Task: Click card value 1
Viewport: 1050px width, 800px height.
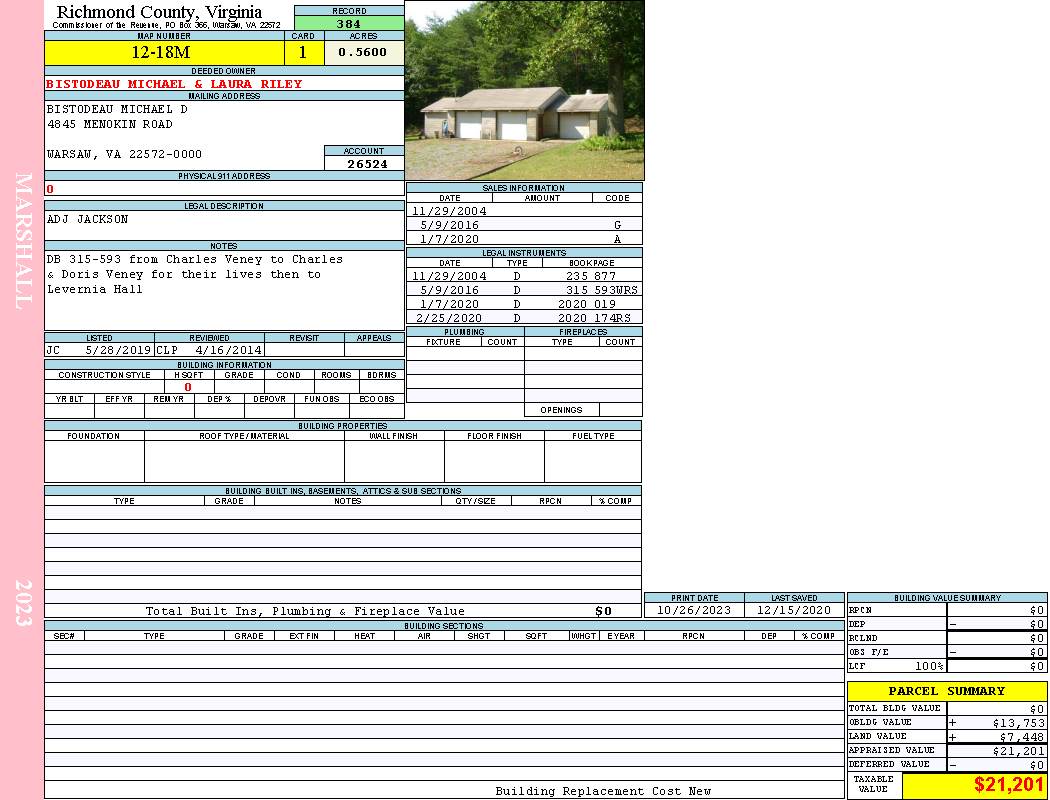Action: 303,52
